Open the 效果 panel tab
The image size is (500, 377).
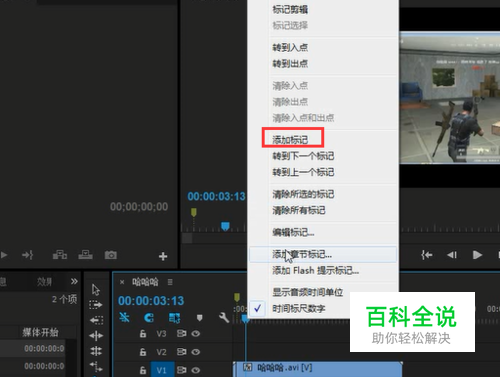point(44,282)
